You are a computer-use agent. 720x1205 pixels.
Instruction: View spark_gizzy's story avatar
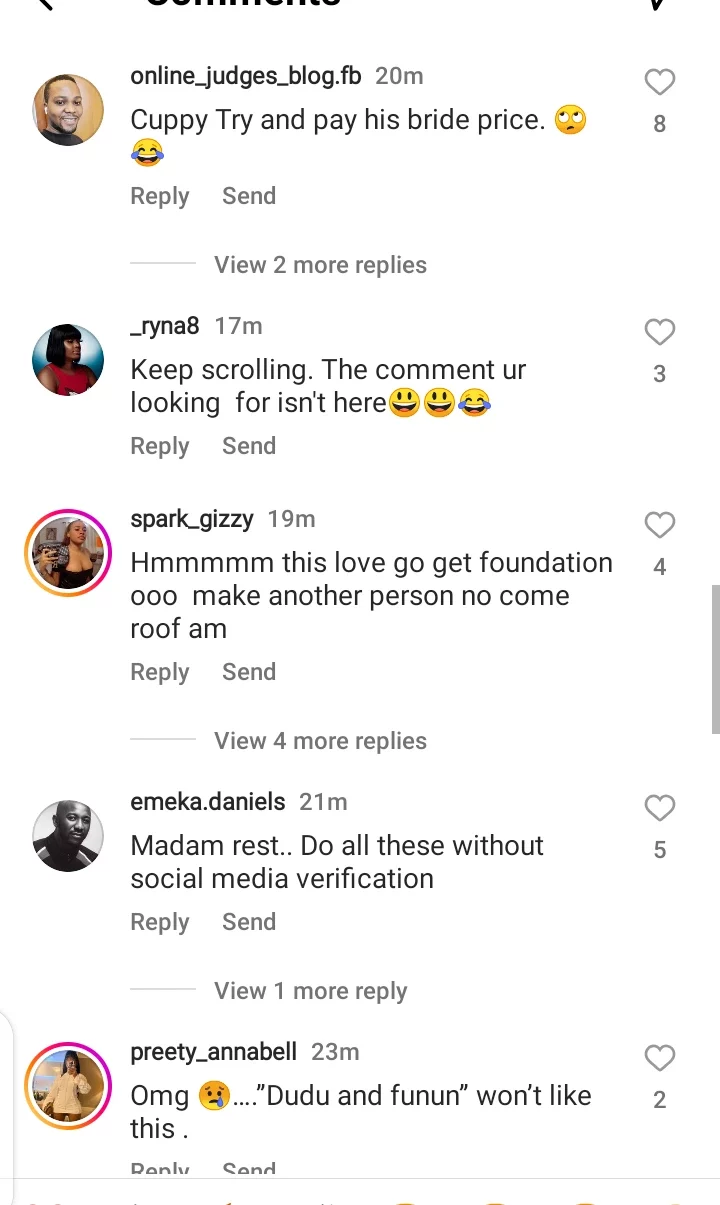click(69, 553)
